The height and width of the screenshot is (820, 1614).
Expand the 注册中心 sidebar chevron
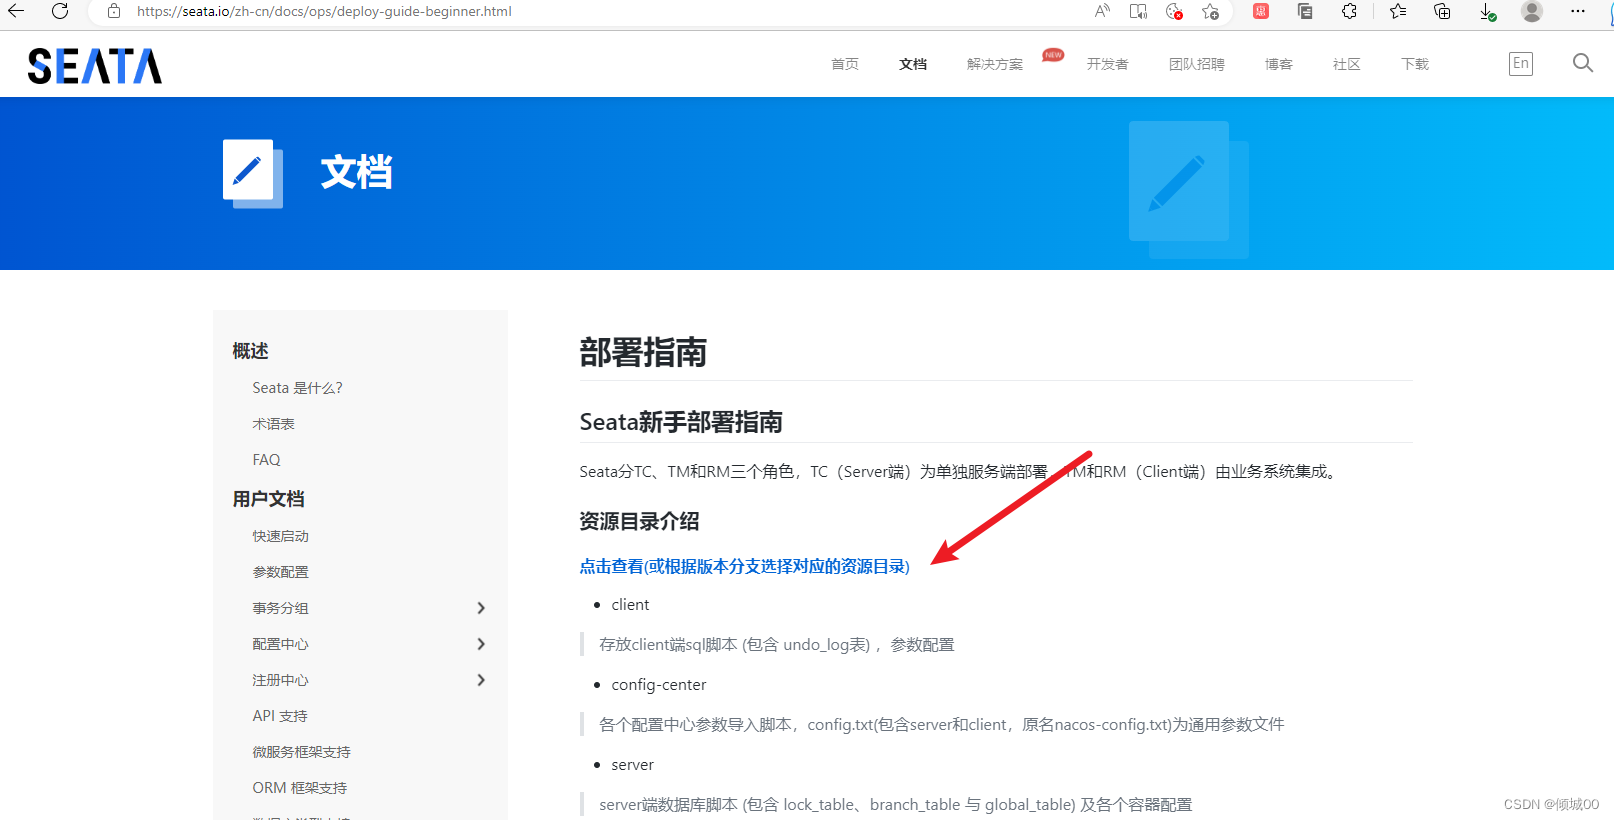click(481, 680)
